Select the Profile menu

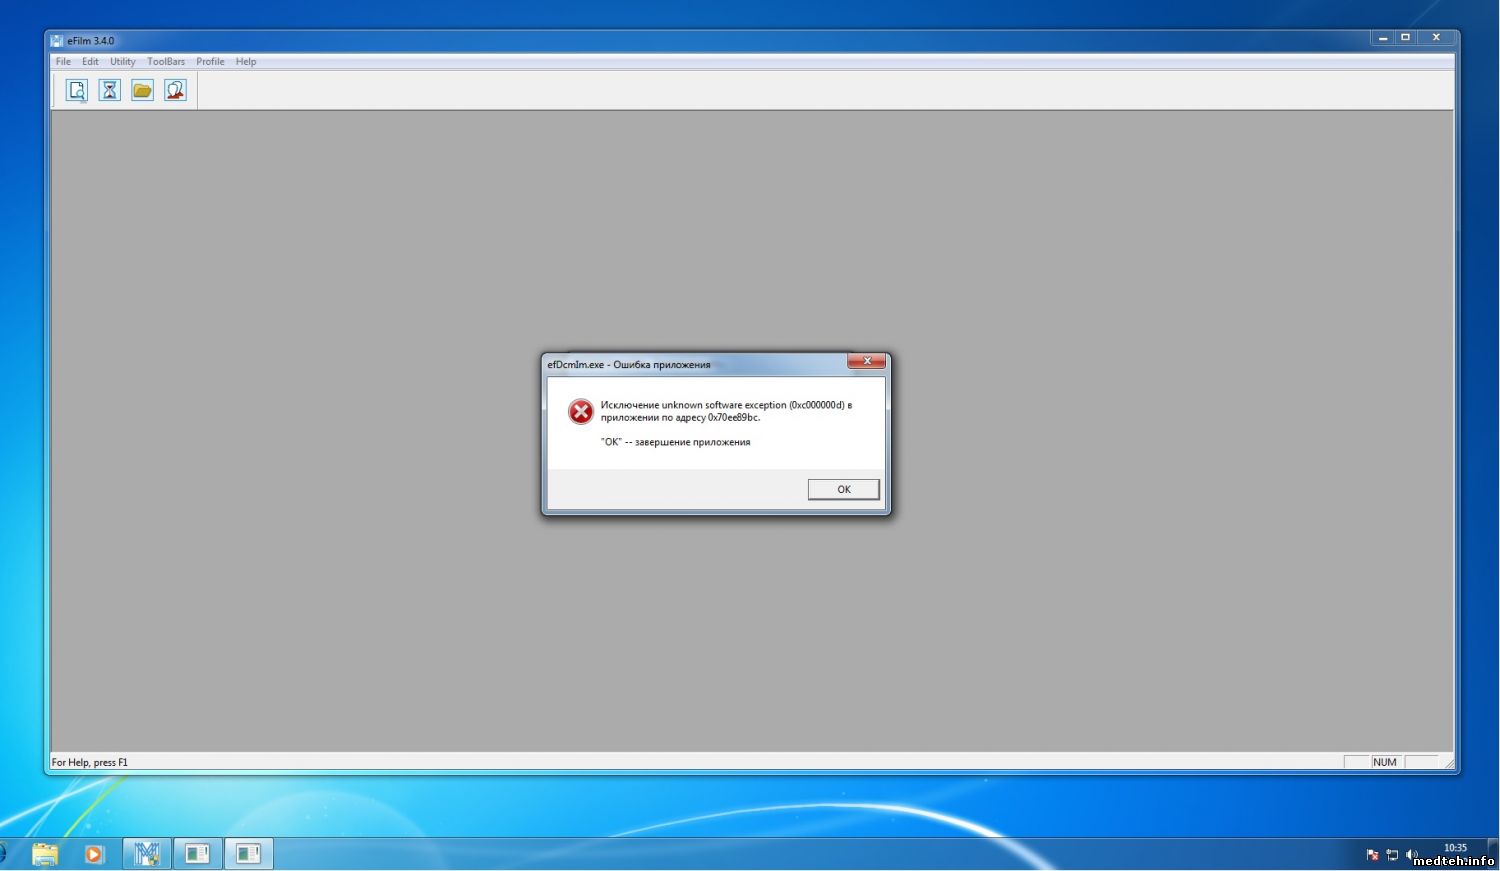point(210,62)
